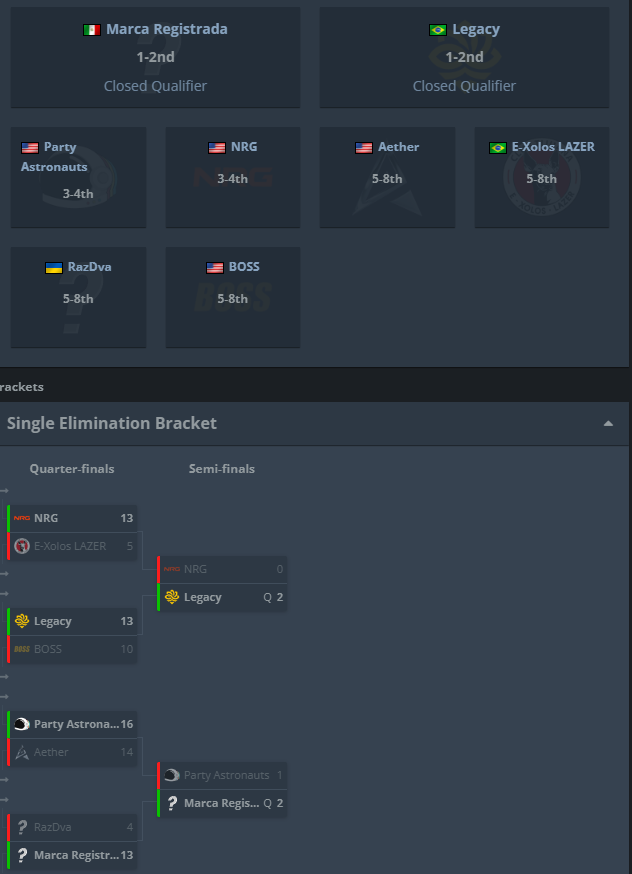Click the US flag beside Party Astronauts
Image resolution: width=632 pixels, height=874 pixels.
coord(30,148)
